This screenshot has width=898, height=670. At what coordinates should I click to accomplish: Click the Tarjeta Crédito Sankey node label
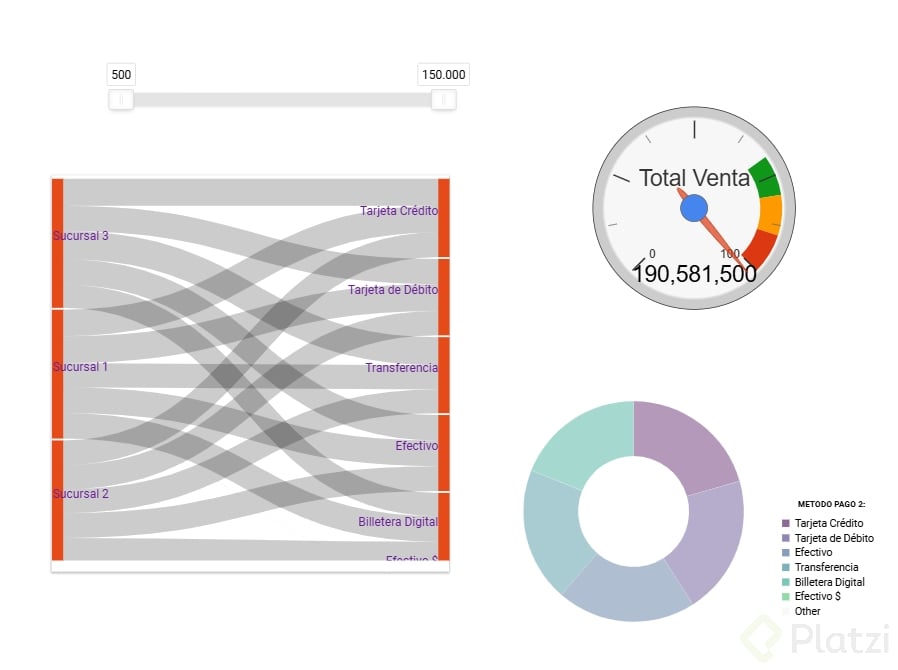398,211
